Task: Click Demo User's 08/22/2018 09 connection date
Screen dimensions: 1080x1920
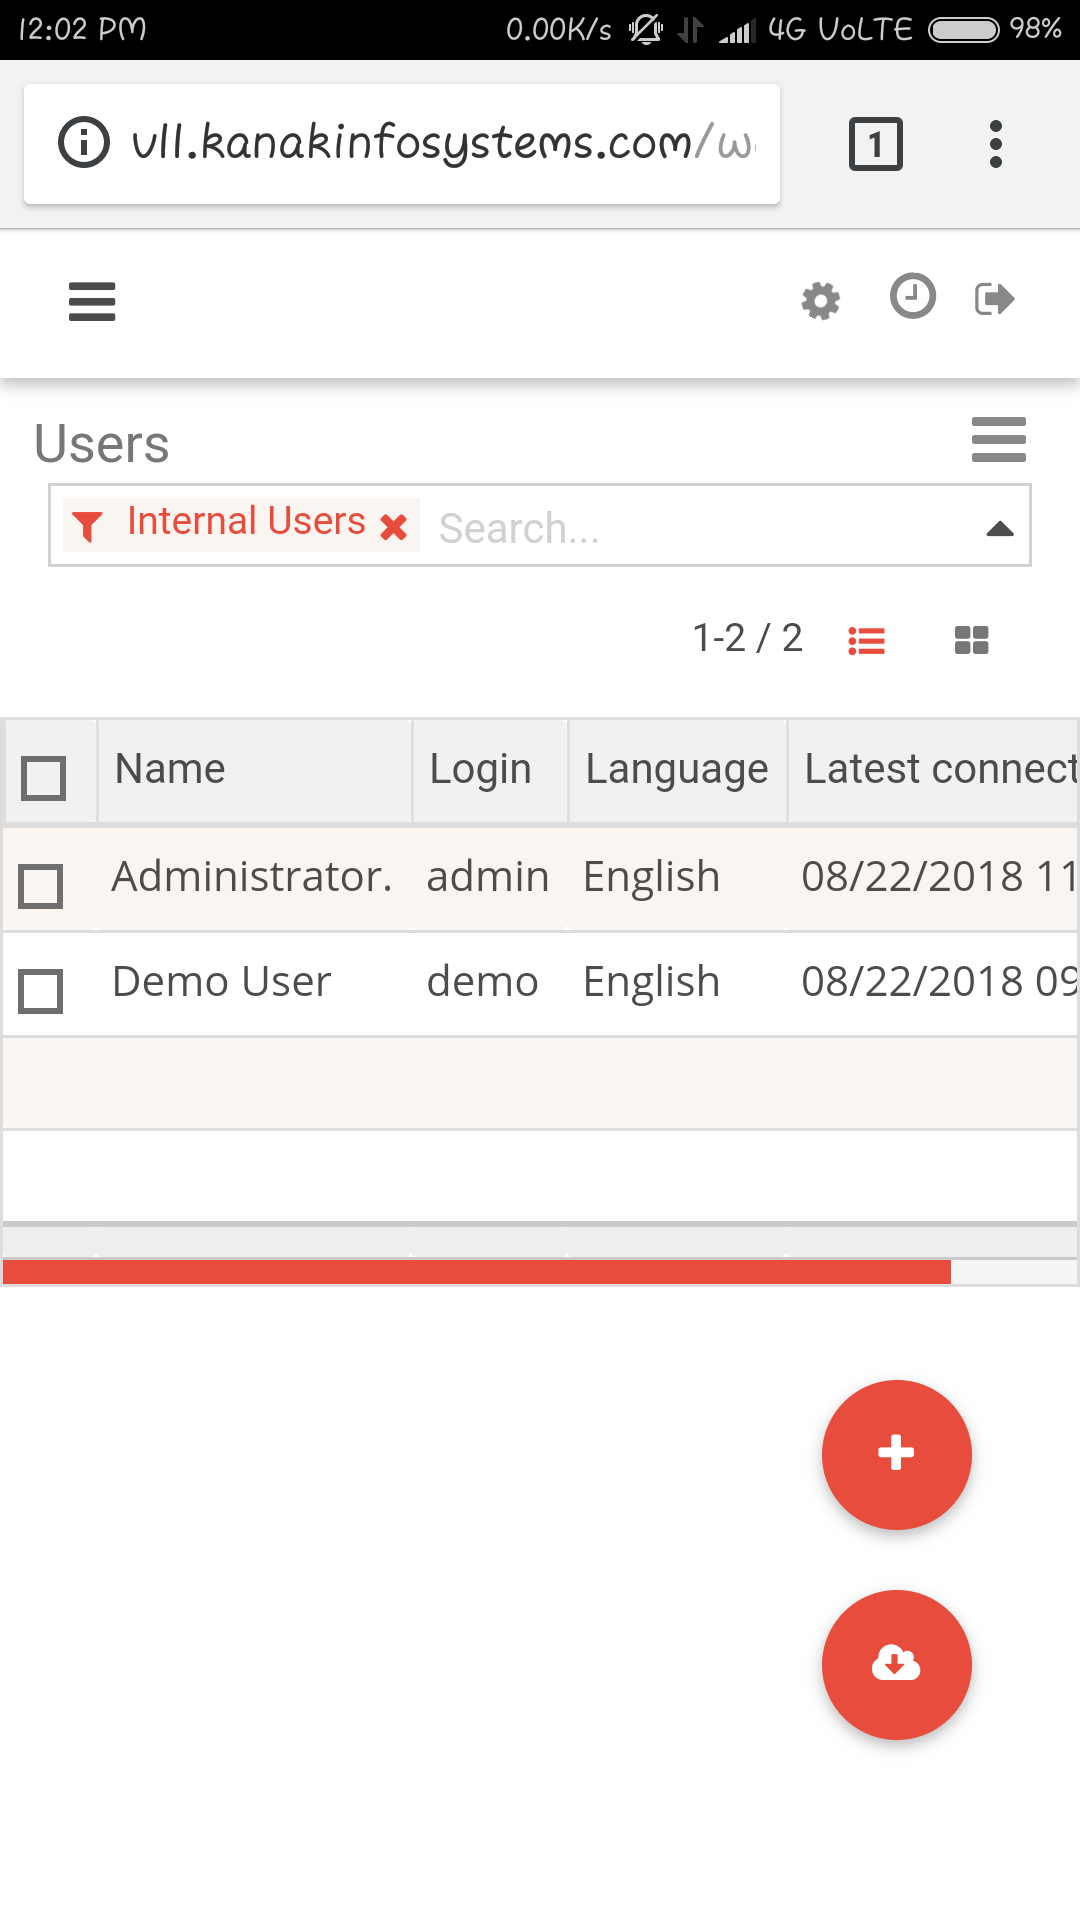Action: click(939, 982)
